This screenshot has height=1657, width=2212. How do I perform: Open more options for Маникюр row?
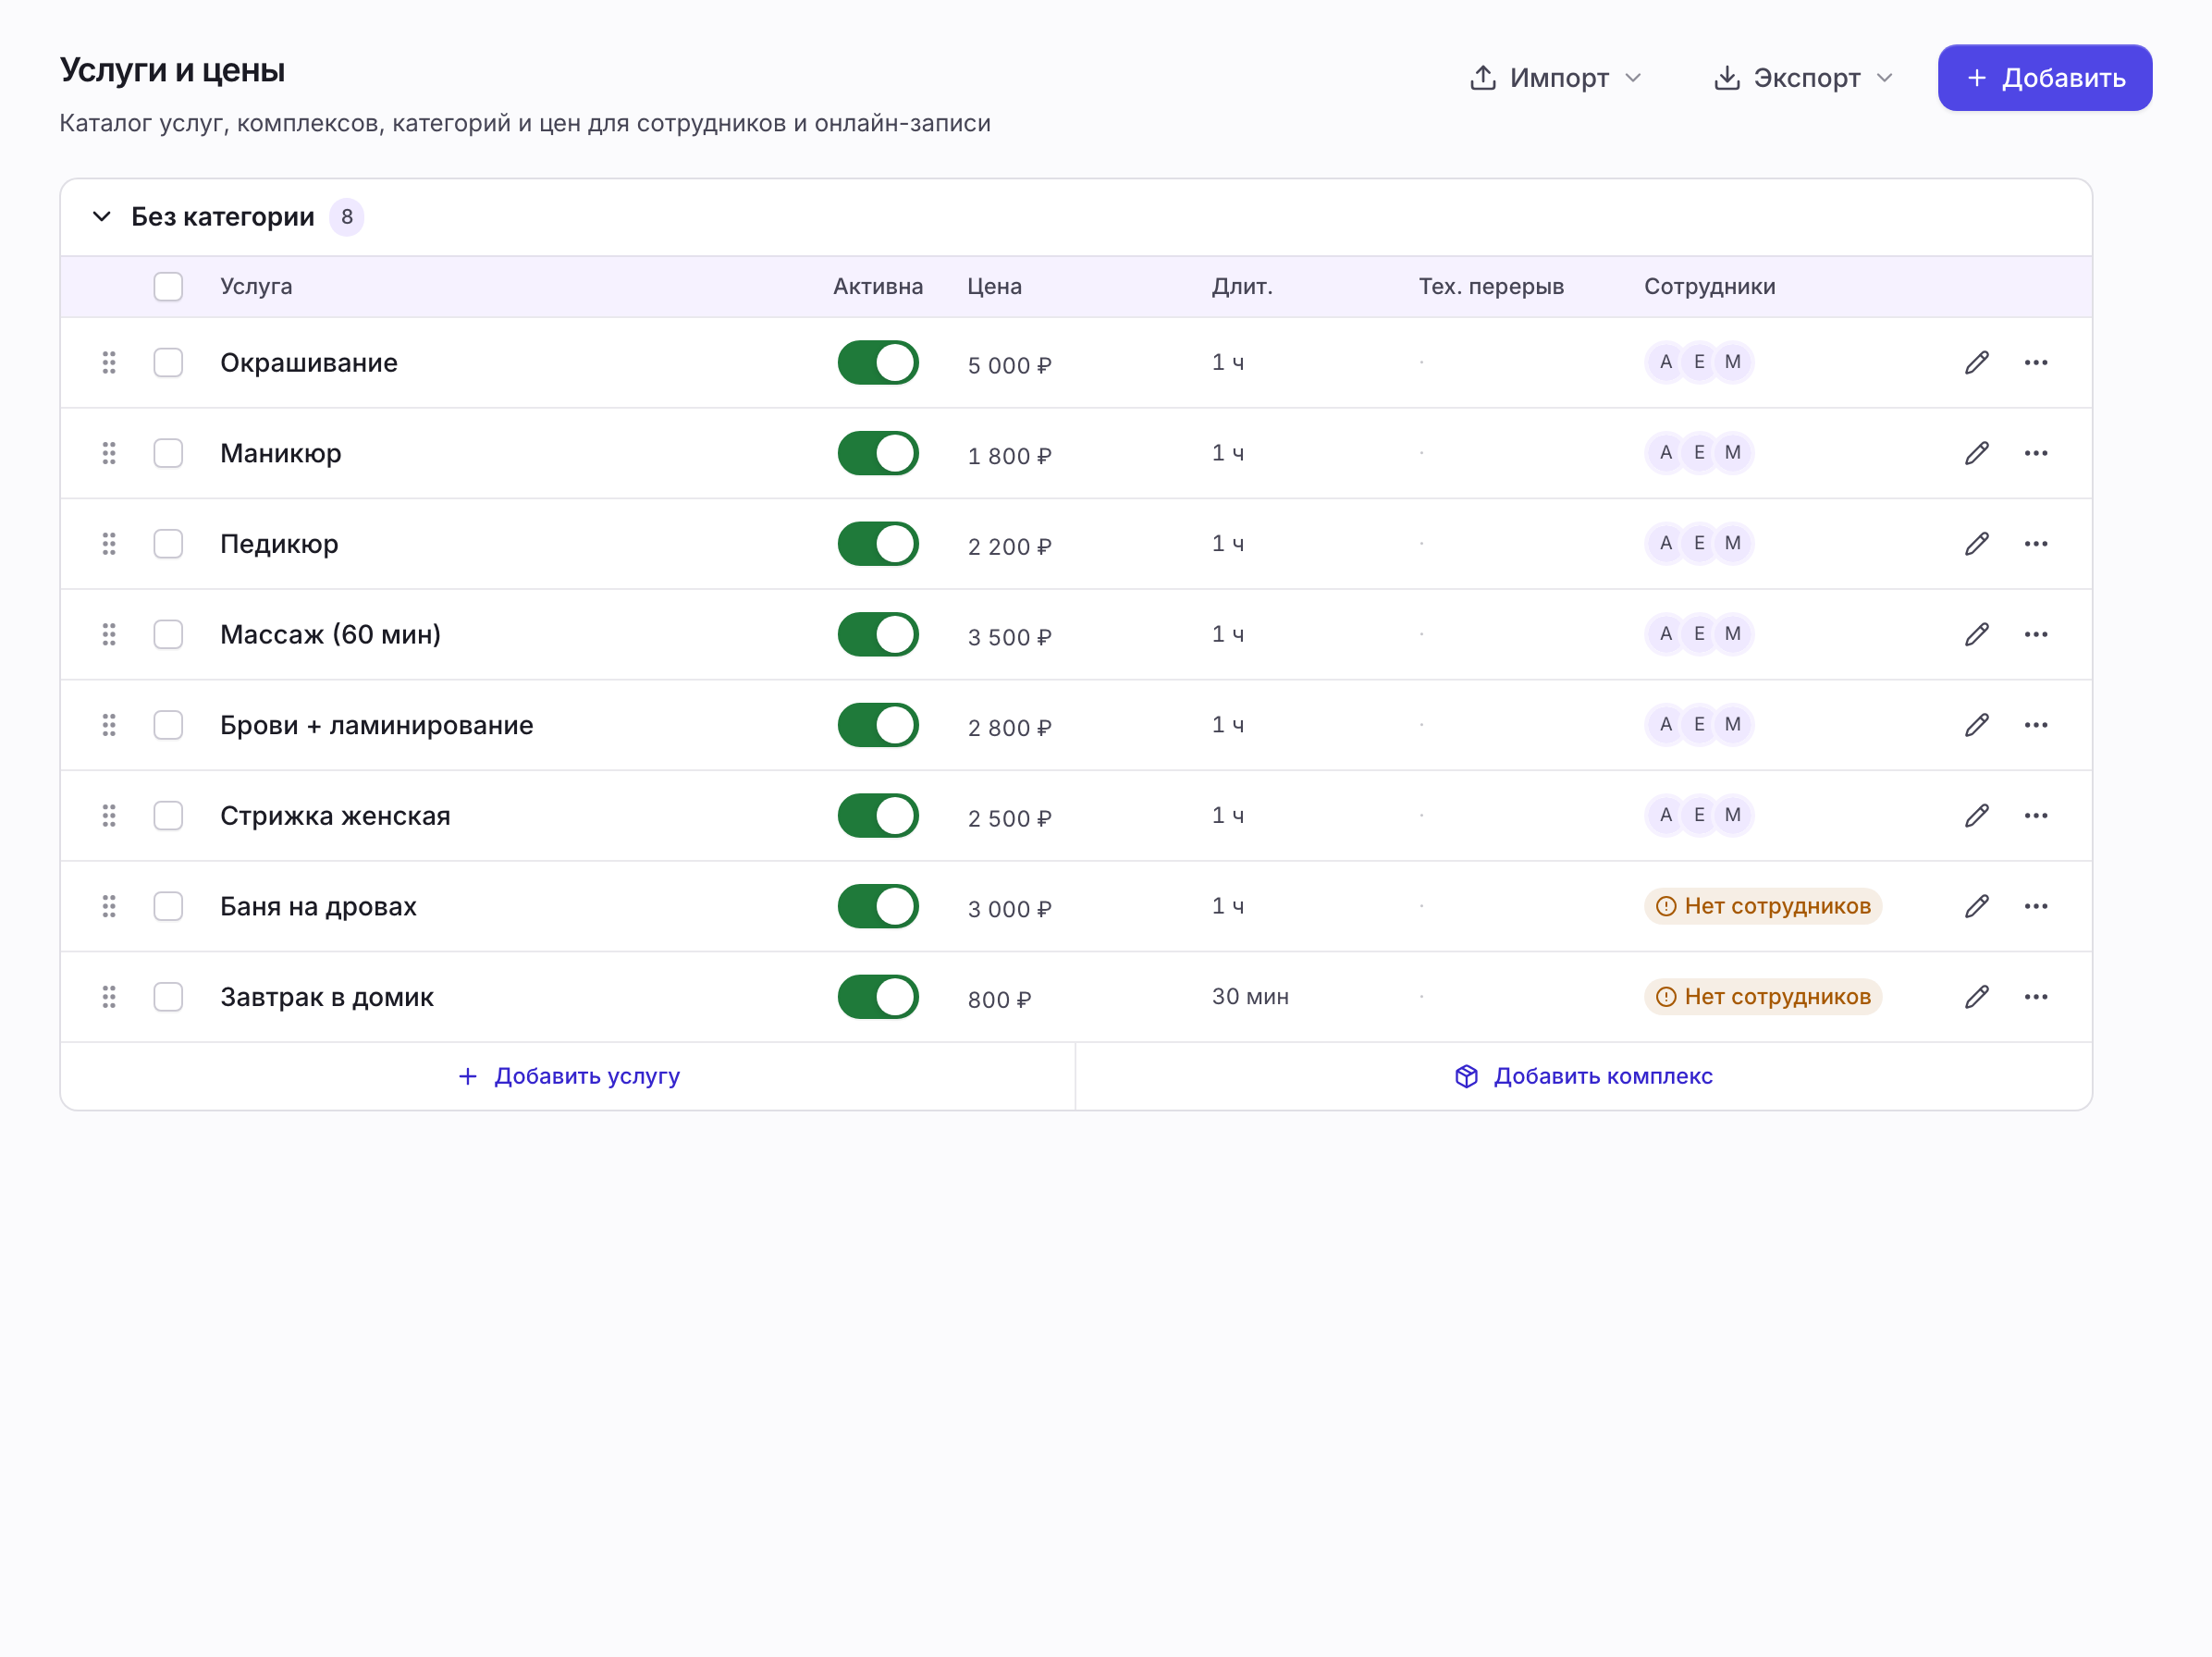(x=2035, y=453)
